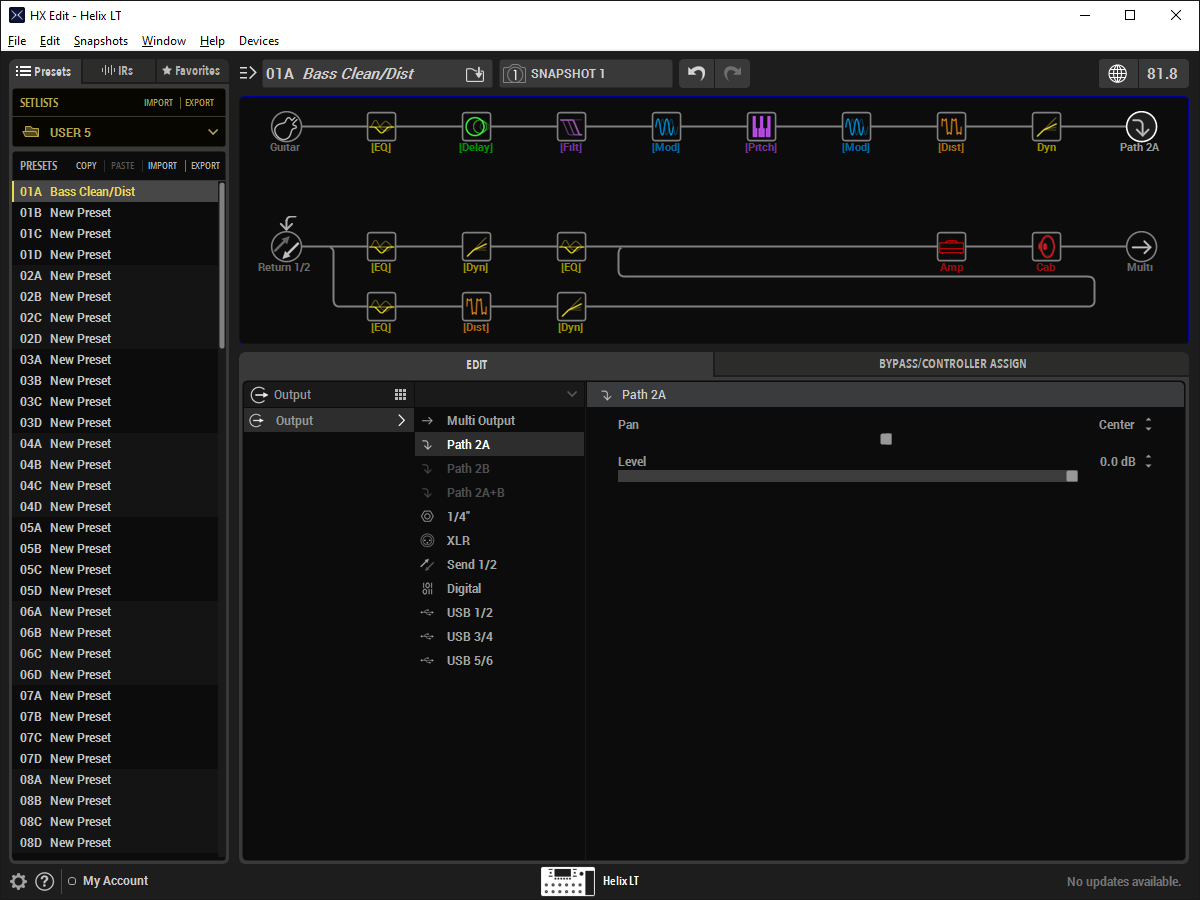Select preset 02A New Preset
1200x900 pixels.
[x=115, y=276]
